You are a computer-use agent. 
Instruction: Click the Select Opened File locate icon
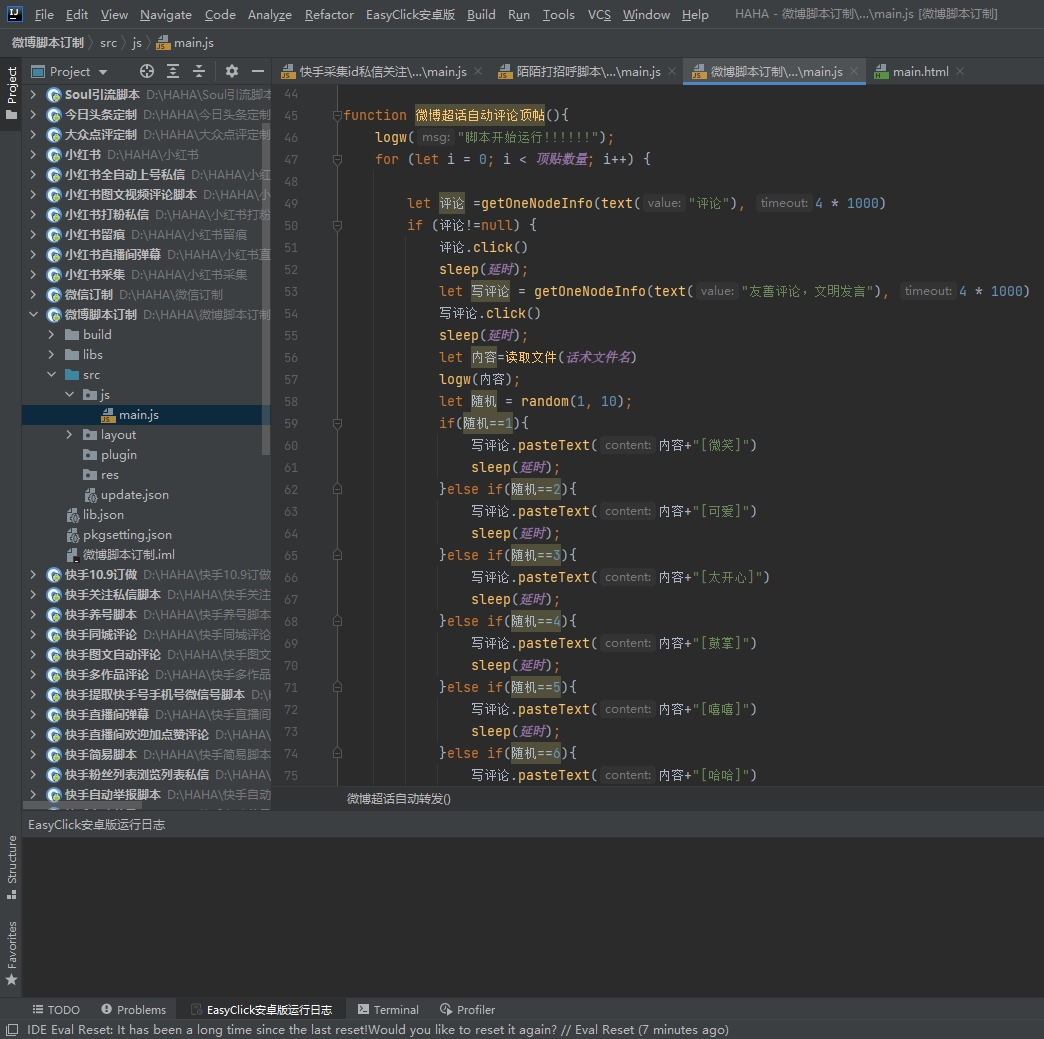click(146, 71)
